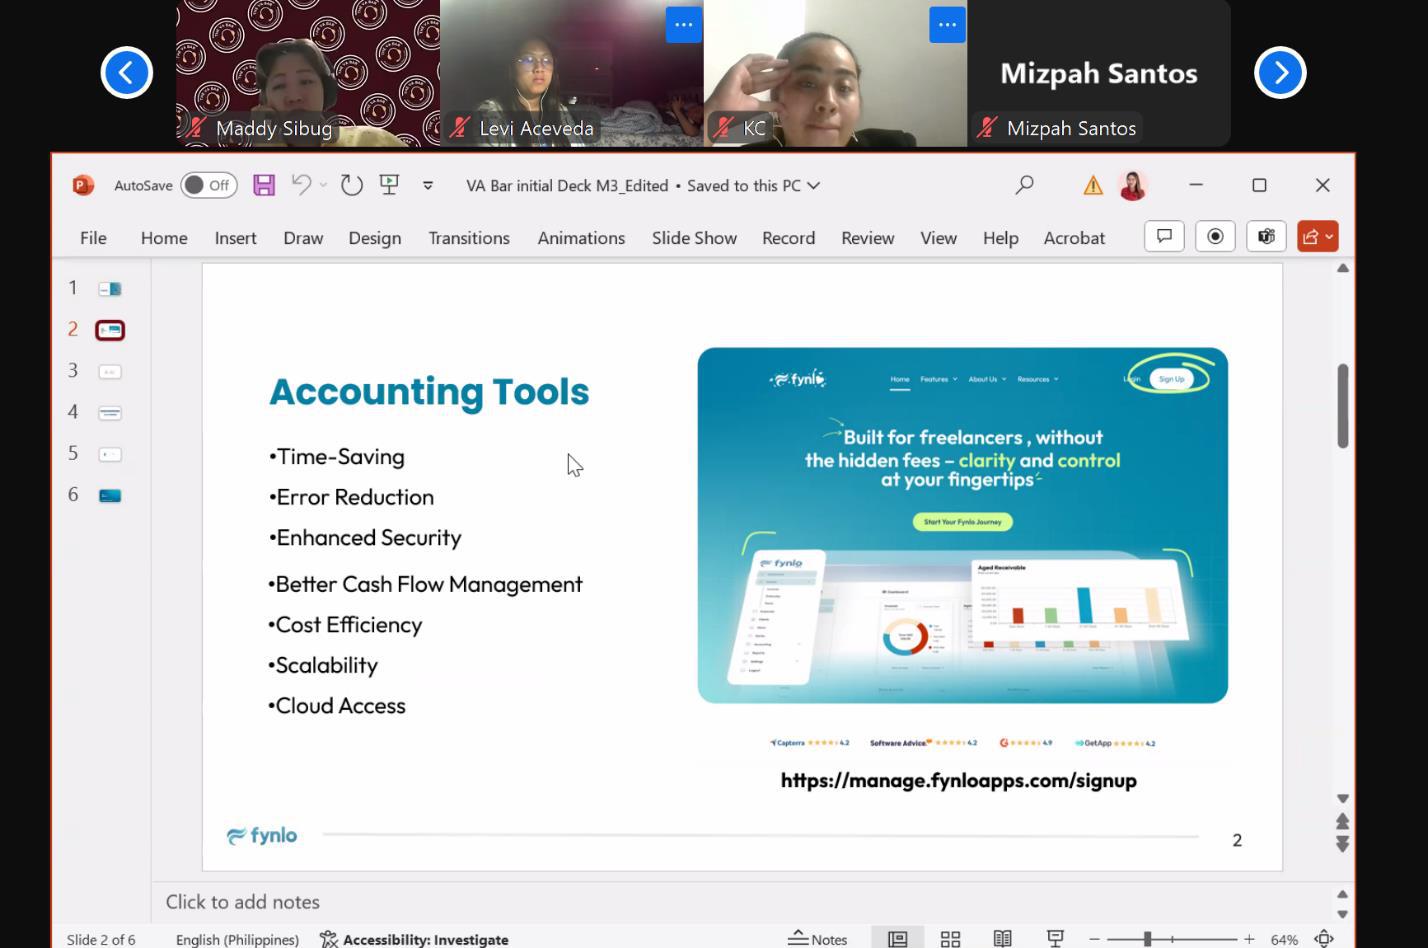1428x948 pixels.
Task: Open the Design tab
Action: [375, 238]
